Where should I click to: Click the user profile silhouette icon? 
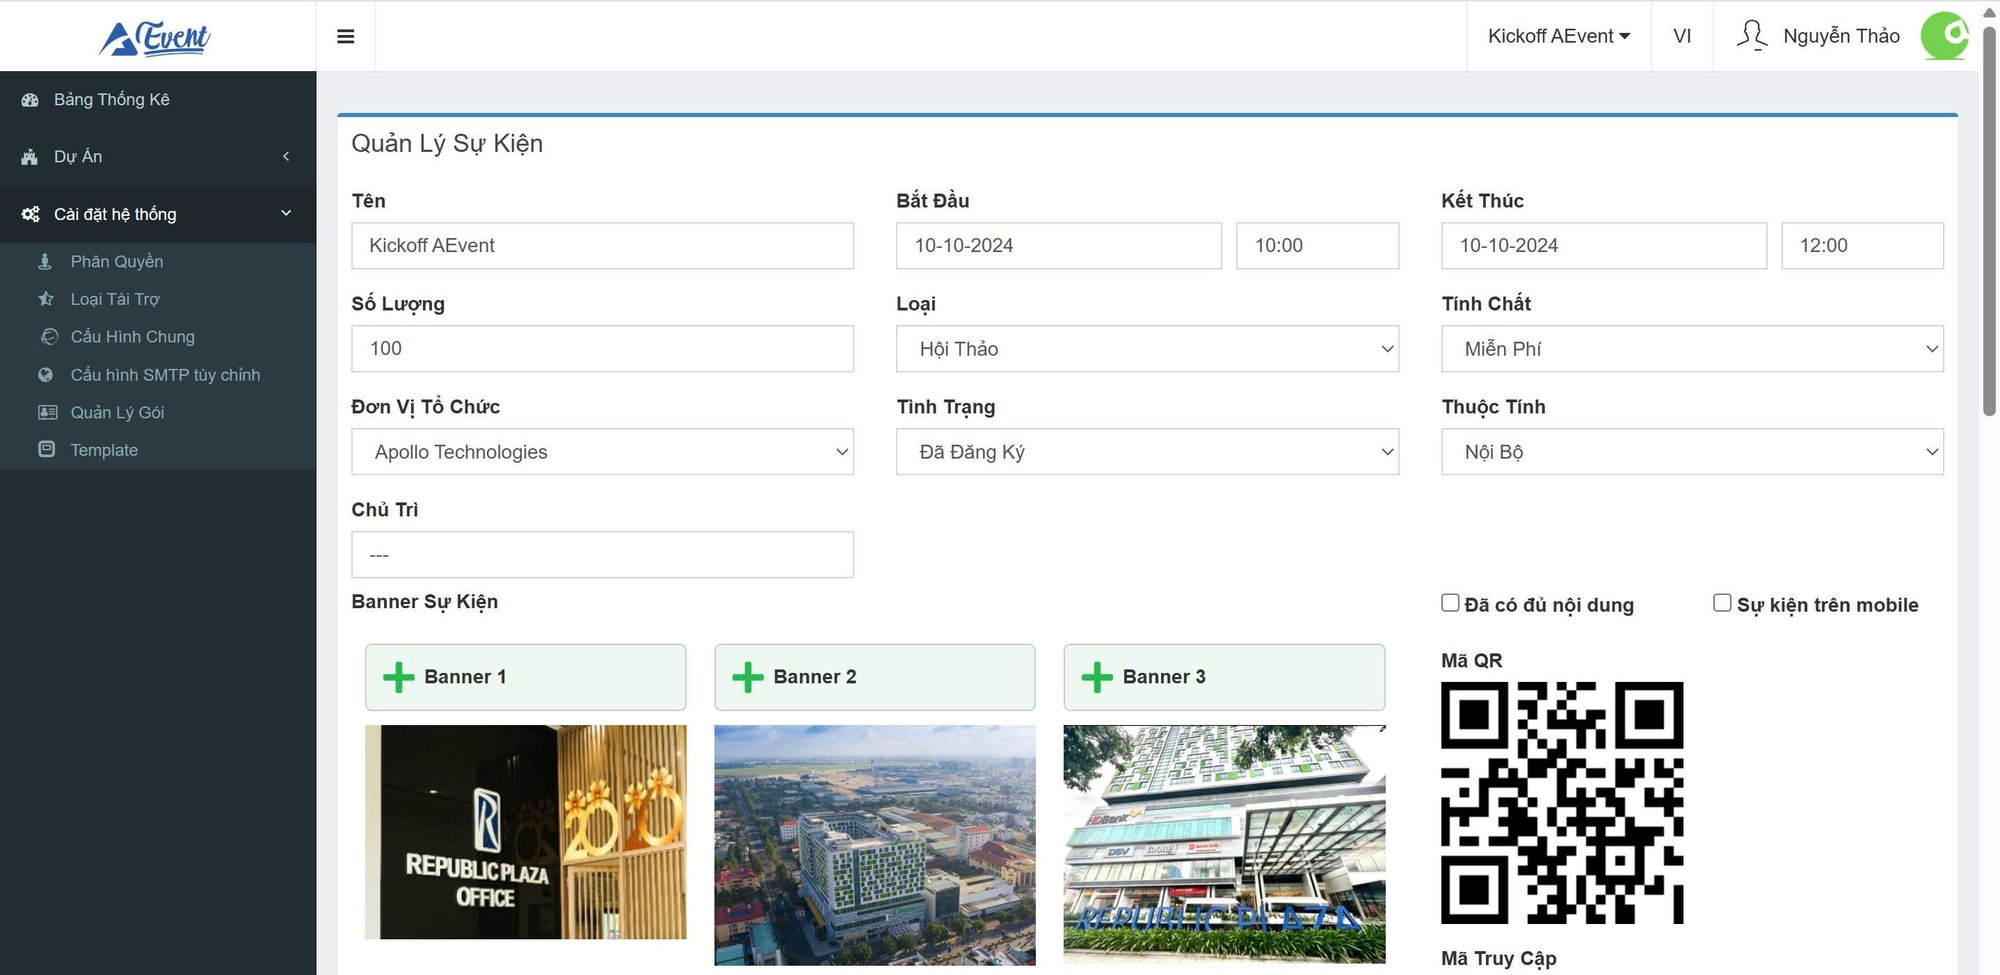coord(1752,36)
